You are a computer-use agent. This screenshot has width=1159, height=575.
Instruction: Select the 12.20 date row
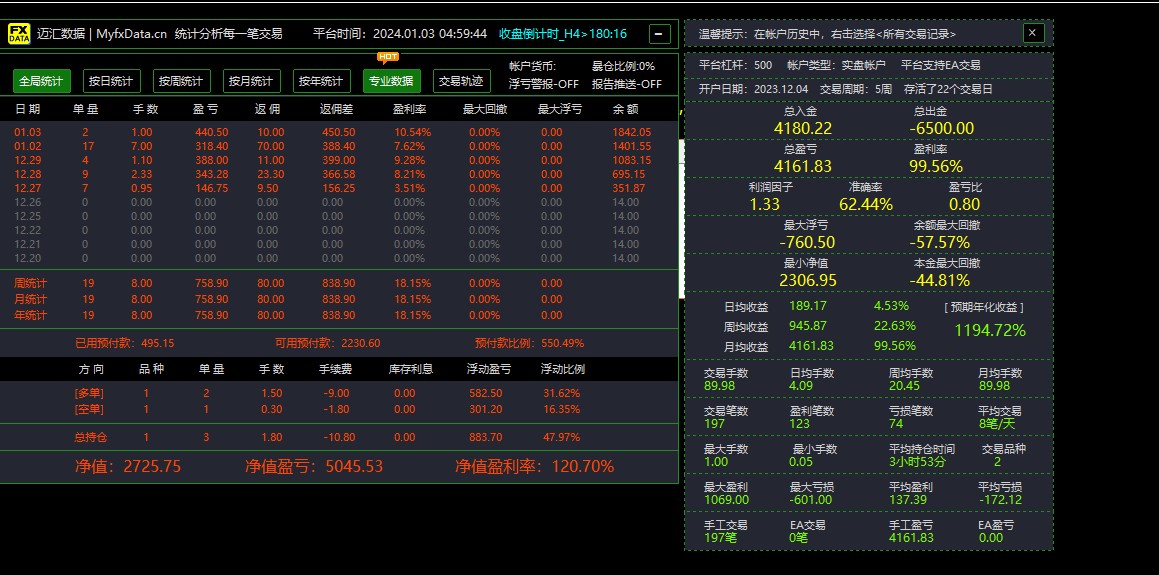point(339,259)
